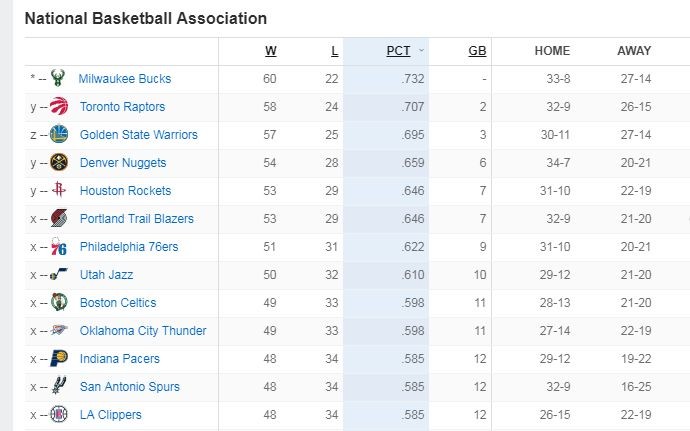Click the Portland Trail Blazers logo

pos(59,219)
